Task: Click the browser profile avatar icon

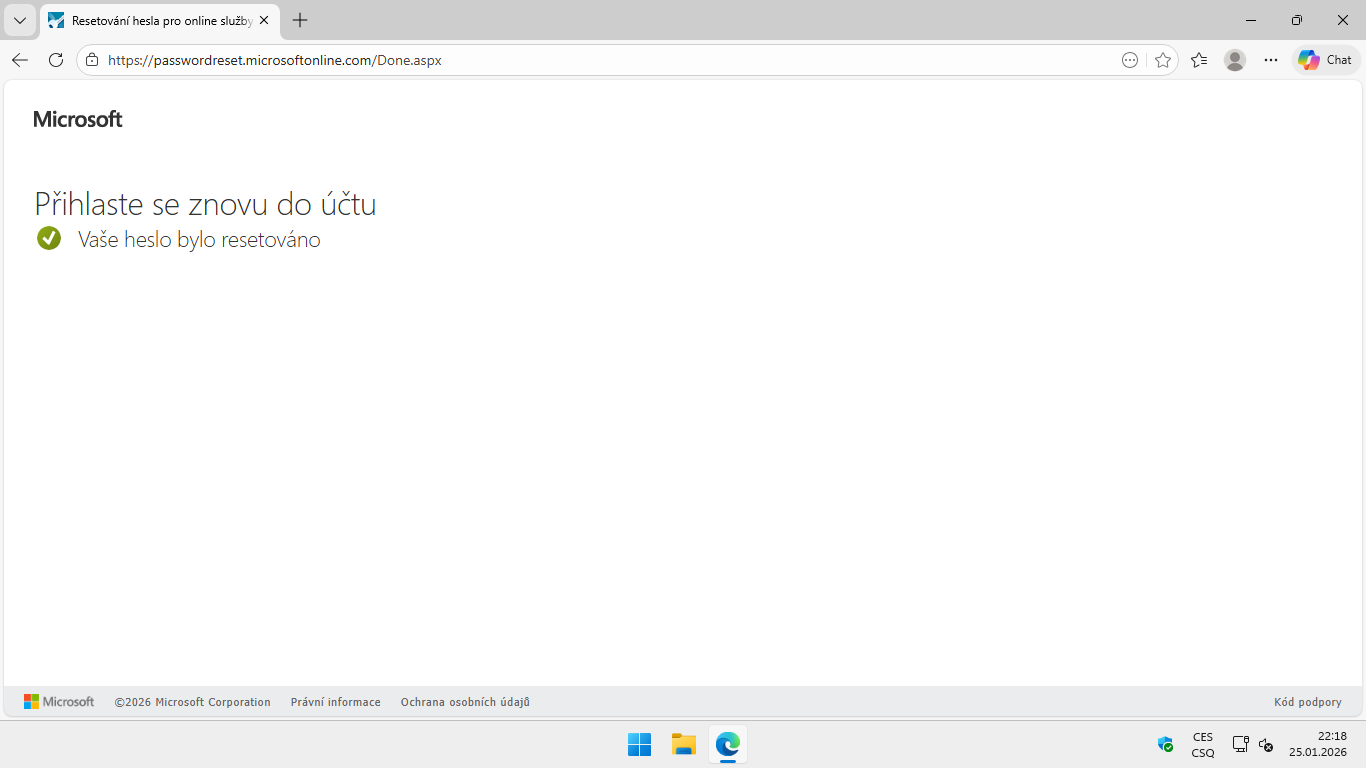Action: pos(1235,60)
